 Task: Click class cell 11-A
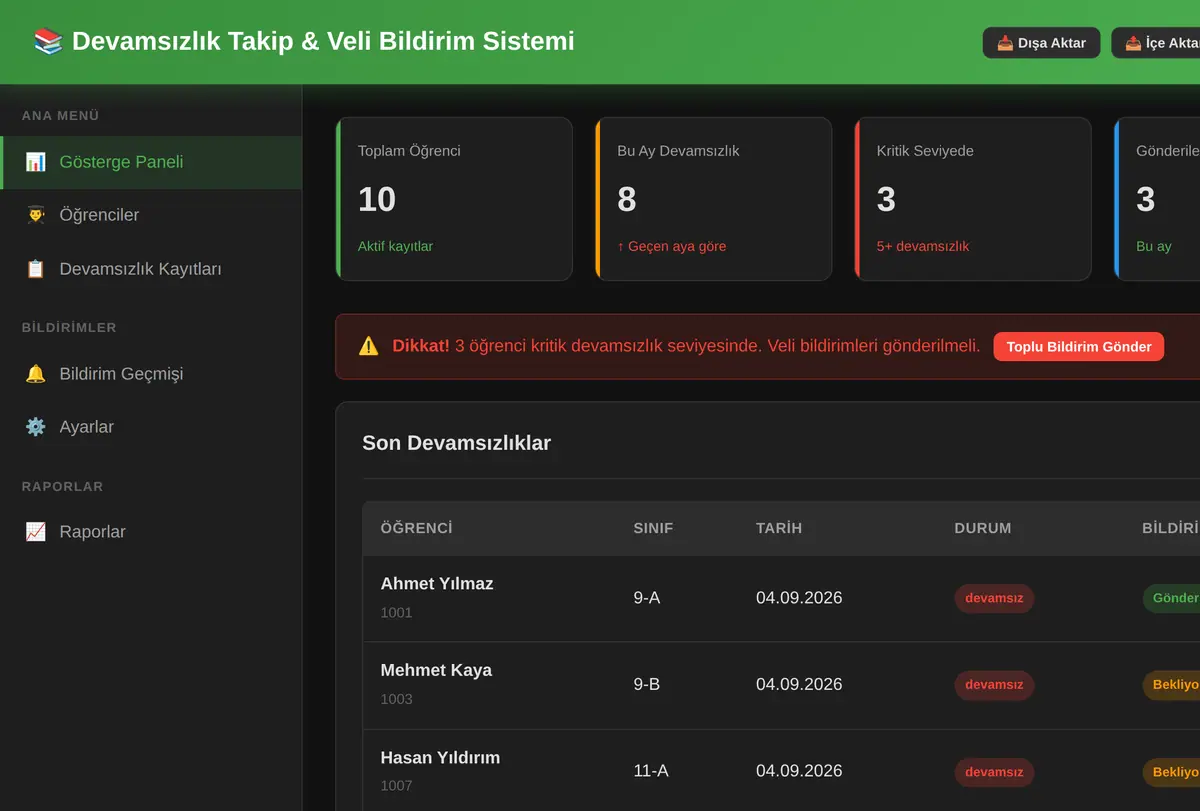pos(651,771)
